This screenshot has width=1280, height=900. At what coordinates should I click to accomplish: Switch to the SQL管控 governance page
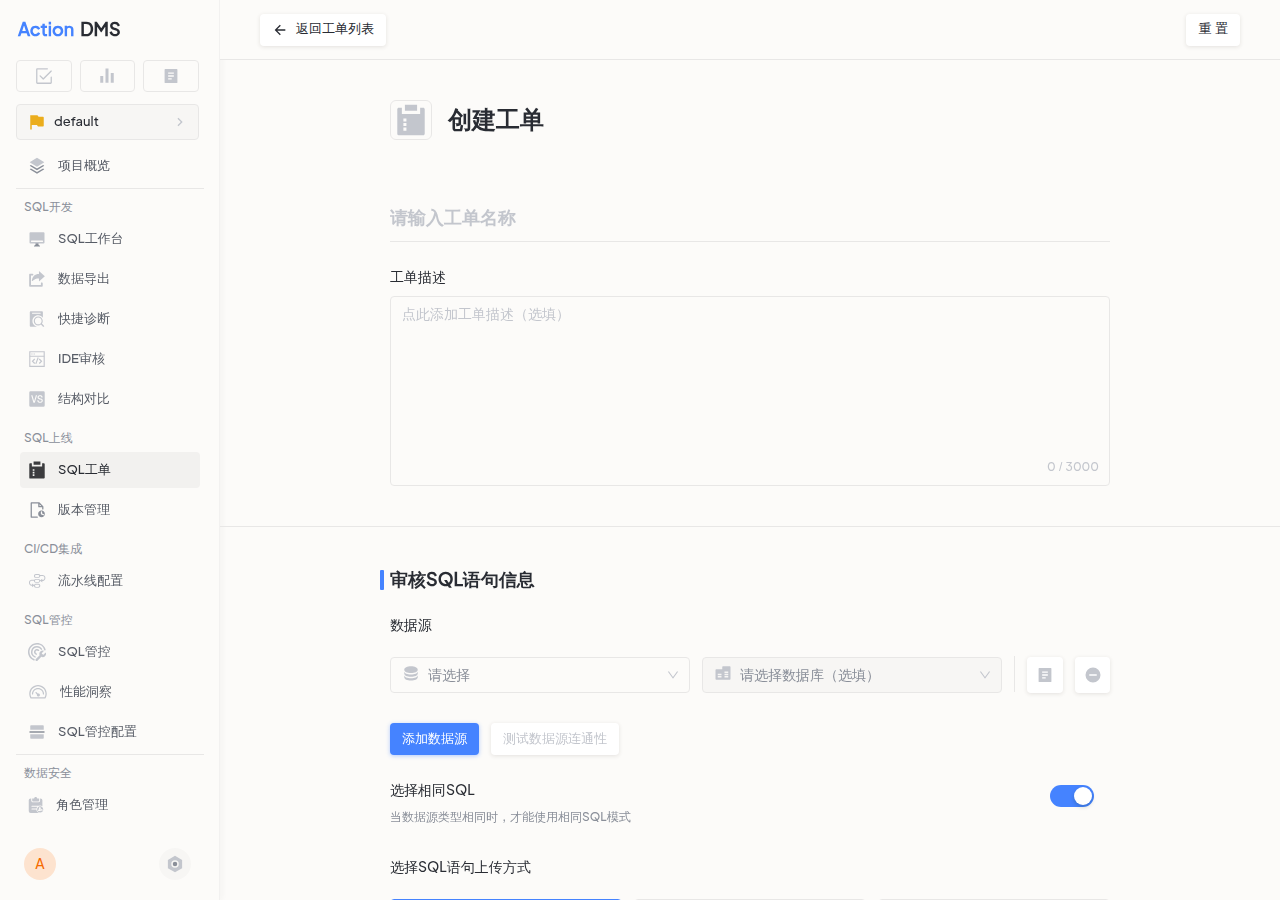83,651
